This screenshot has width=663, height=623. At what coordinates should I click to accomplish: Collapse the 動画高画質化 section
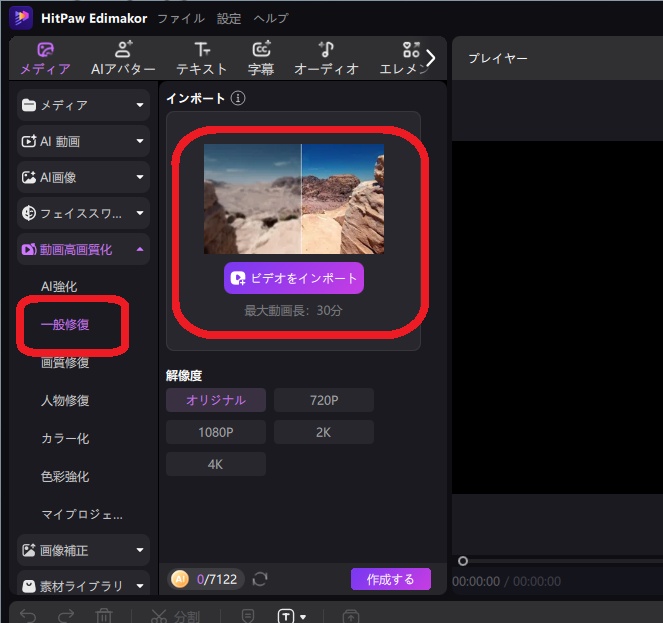click(83, 250)
